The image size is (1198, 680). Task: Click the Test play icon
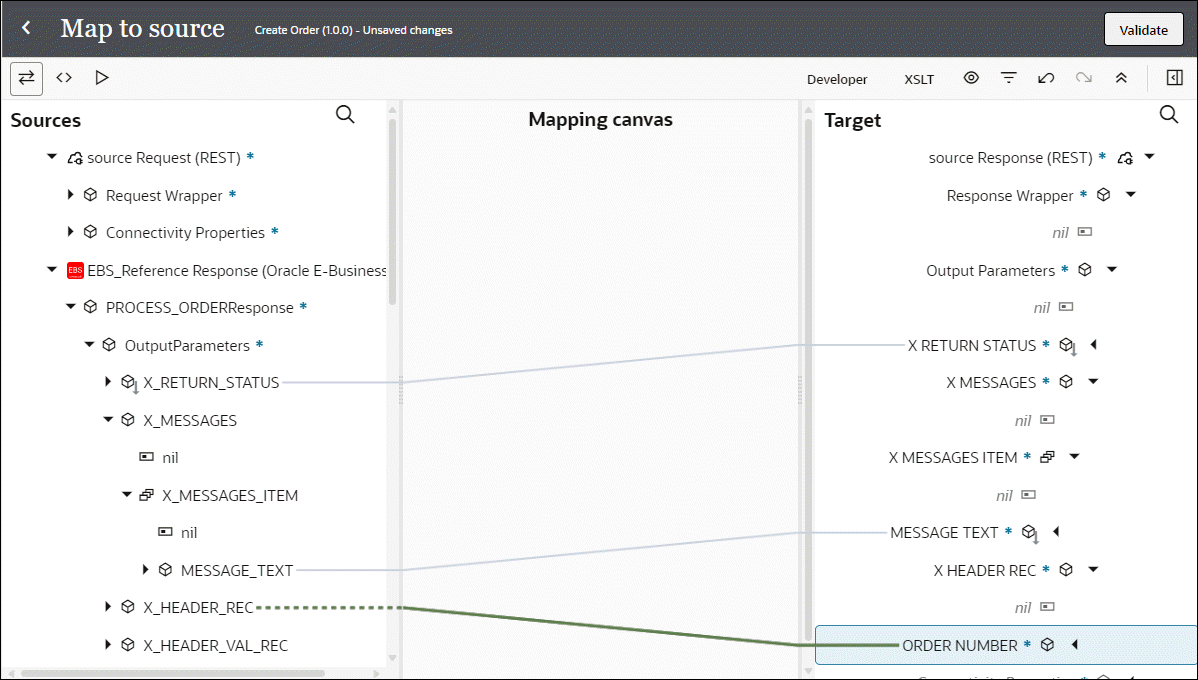pos(102,78)
